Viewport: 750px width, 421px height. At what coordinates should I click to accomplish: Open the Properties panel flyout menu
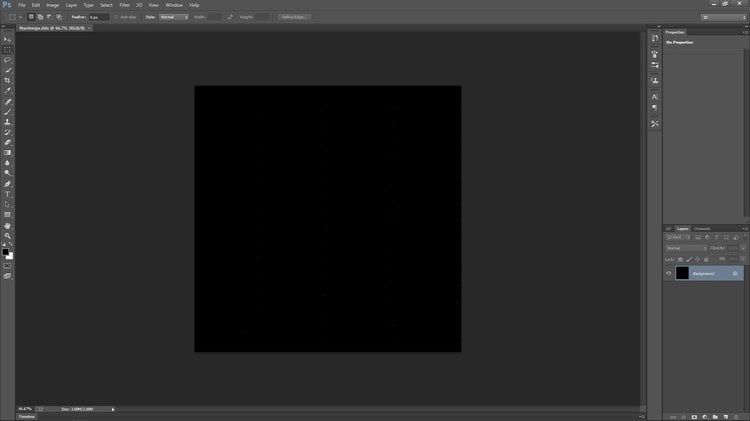[x=745, y=32]
